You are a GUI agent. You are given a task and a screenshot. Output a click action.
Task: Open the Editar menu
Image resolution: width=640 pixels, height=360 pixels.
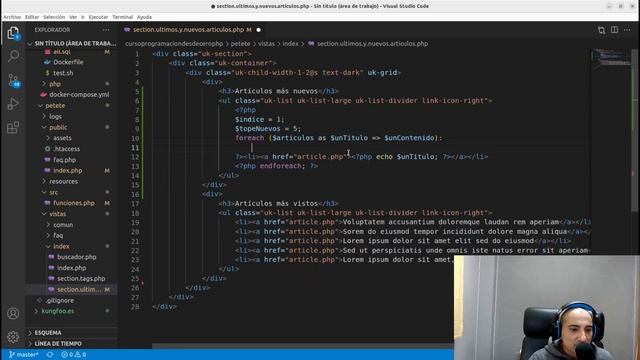pyautogui.click(x=32, y=17)
